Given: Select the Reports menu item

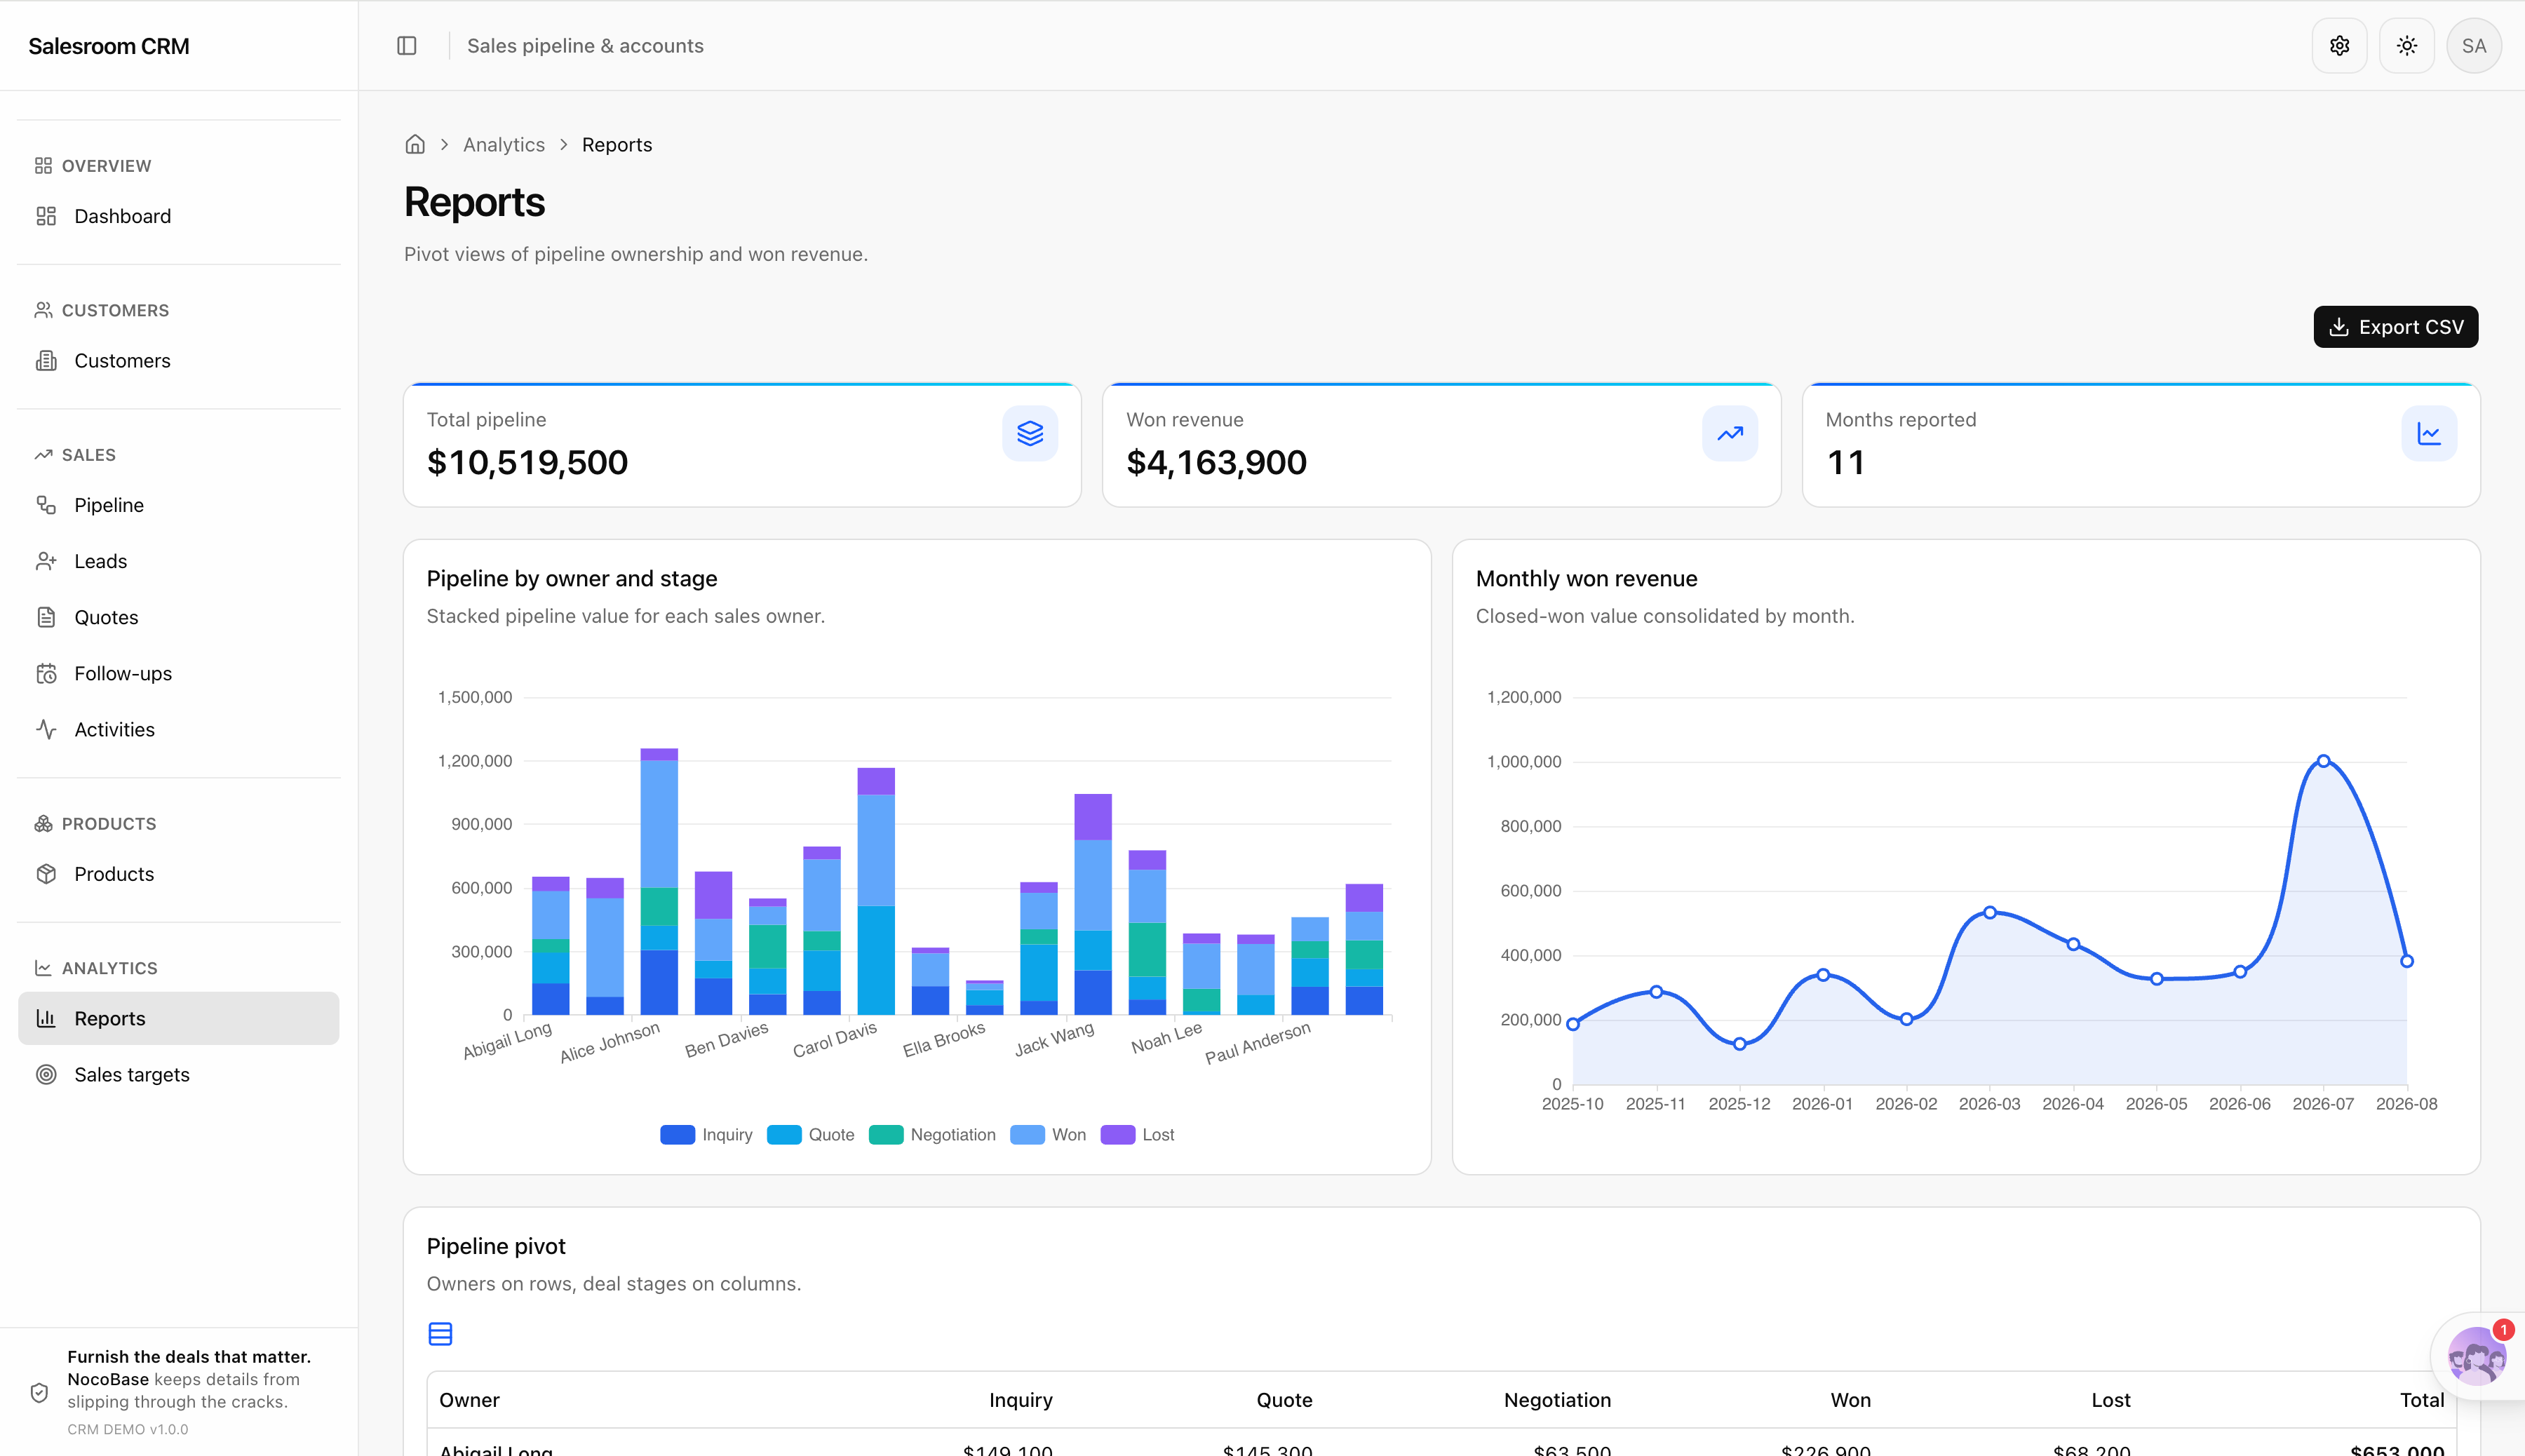Looking at the screenshot, I should click(178, 1018).
